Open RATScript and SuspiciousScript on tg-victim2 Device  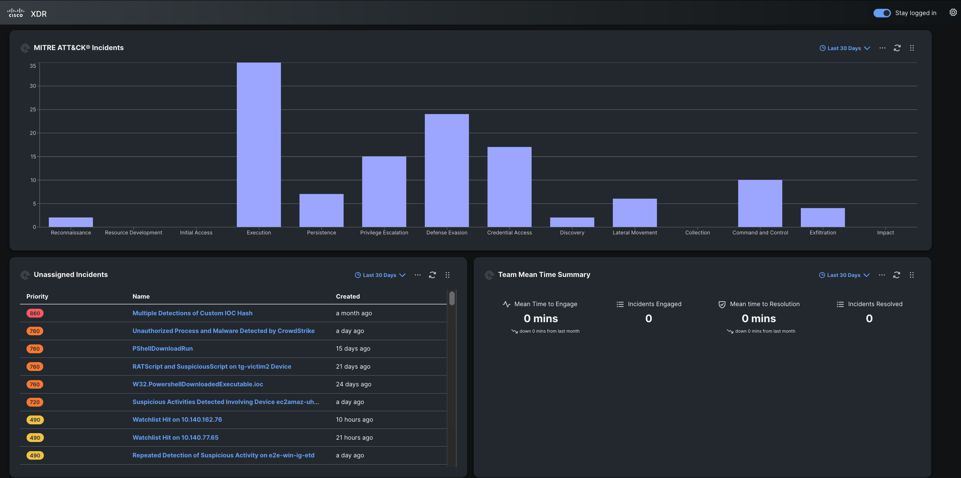pyautogui.click(x=212, y=366)
